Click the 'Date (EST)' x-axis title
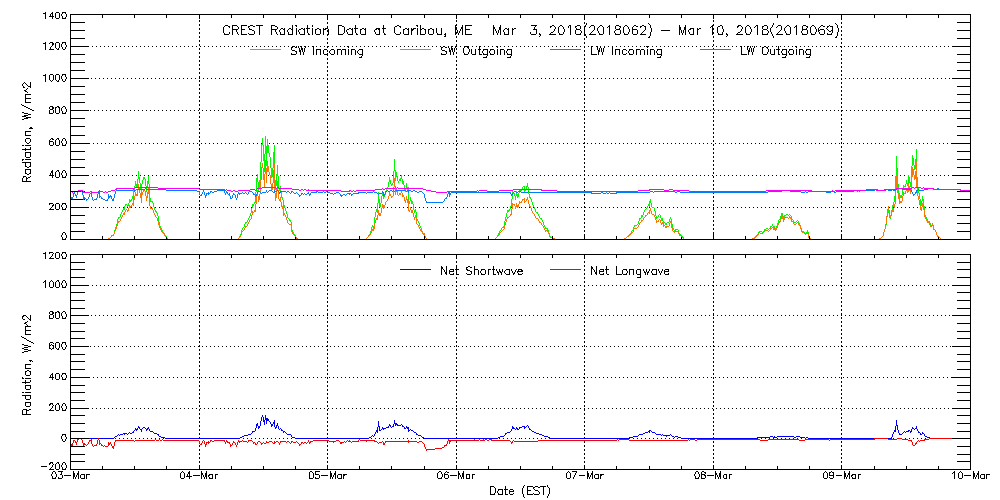 click(520, 491)
